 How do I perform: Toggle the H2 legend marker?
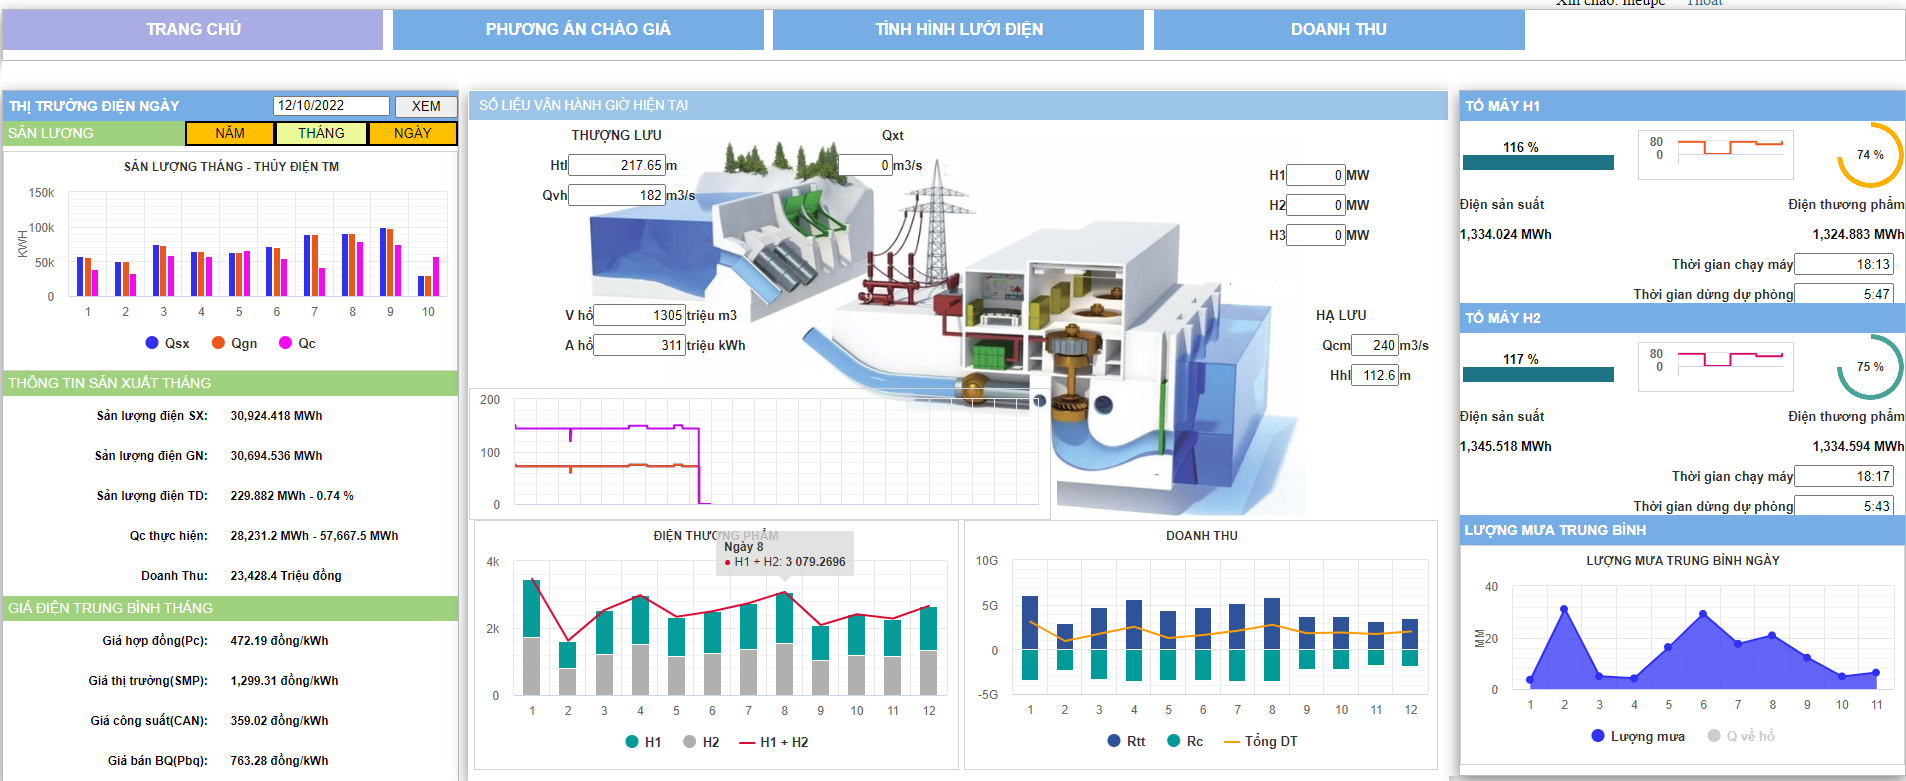pos(701,742)
